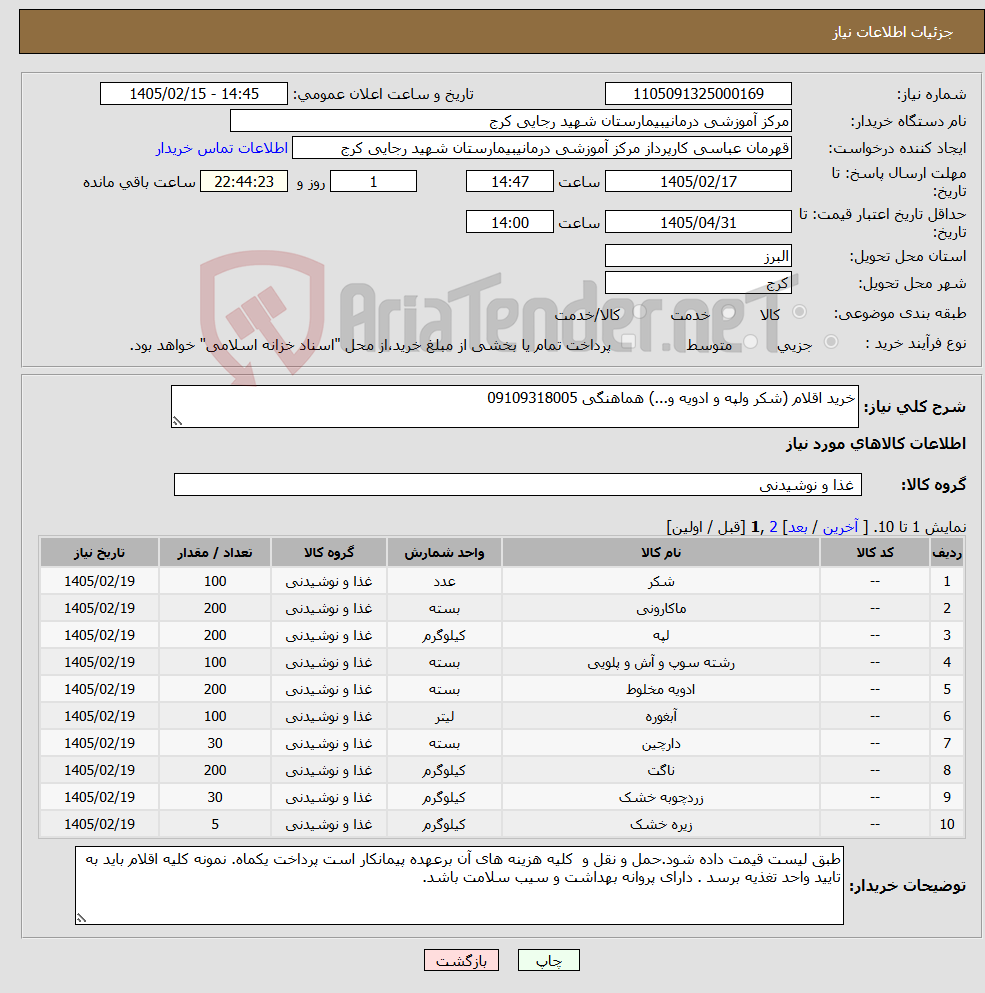985x993 pixels.
Task: Click the واحد شمارش column header
Action: pos(444,552)
